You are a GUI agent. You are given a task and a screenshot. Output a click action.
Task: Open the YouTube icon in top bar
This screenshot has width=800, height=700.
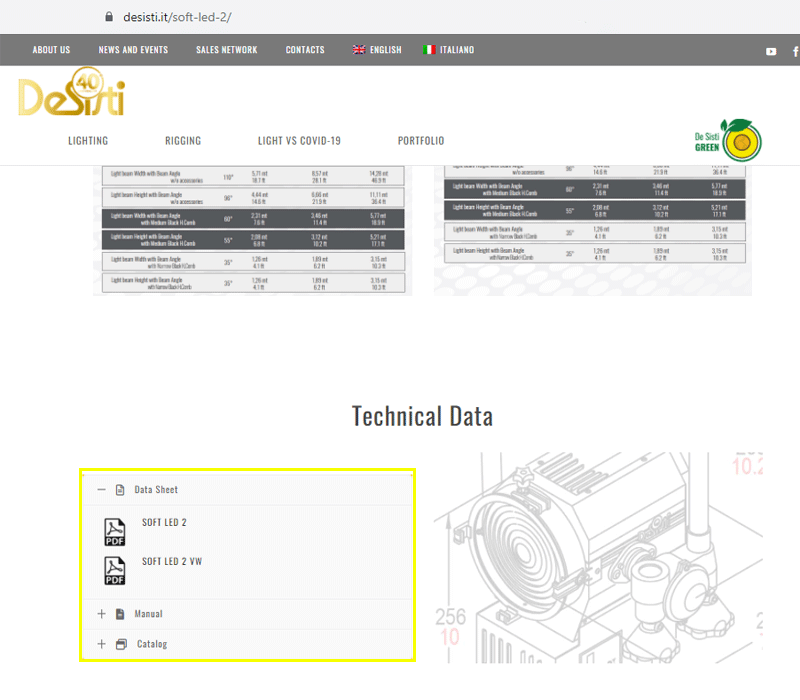click(x=771, y=51)
